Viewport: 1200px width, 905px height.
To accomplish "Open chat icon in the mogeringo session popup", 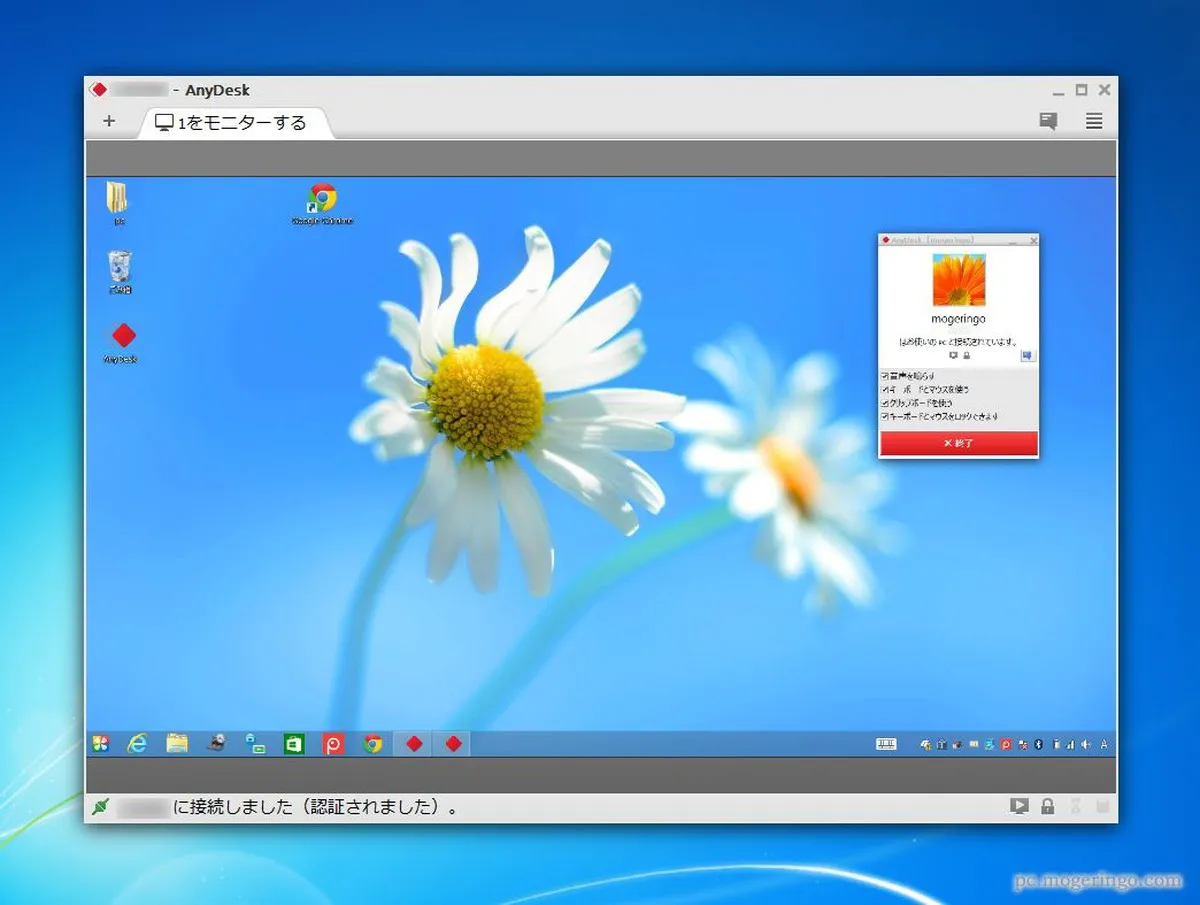I will coord(1028,356).
